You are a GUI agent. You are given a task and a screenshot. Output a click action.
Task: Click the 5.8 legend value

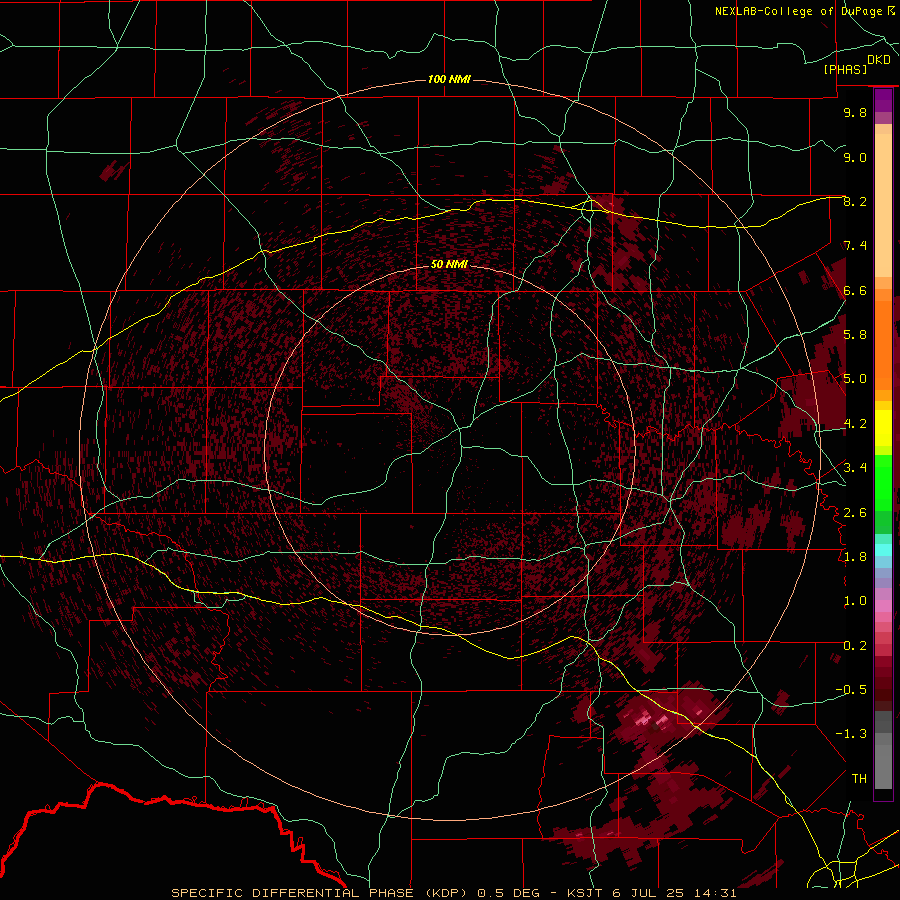855,334
